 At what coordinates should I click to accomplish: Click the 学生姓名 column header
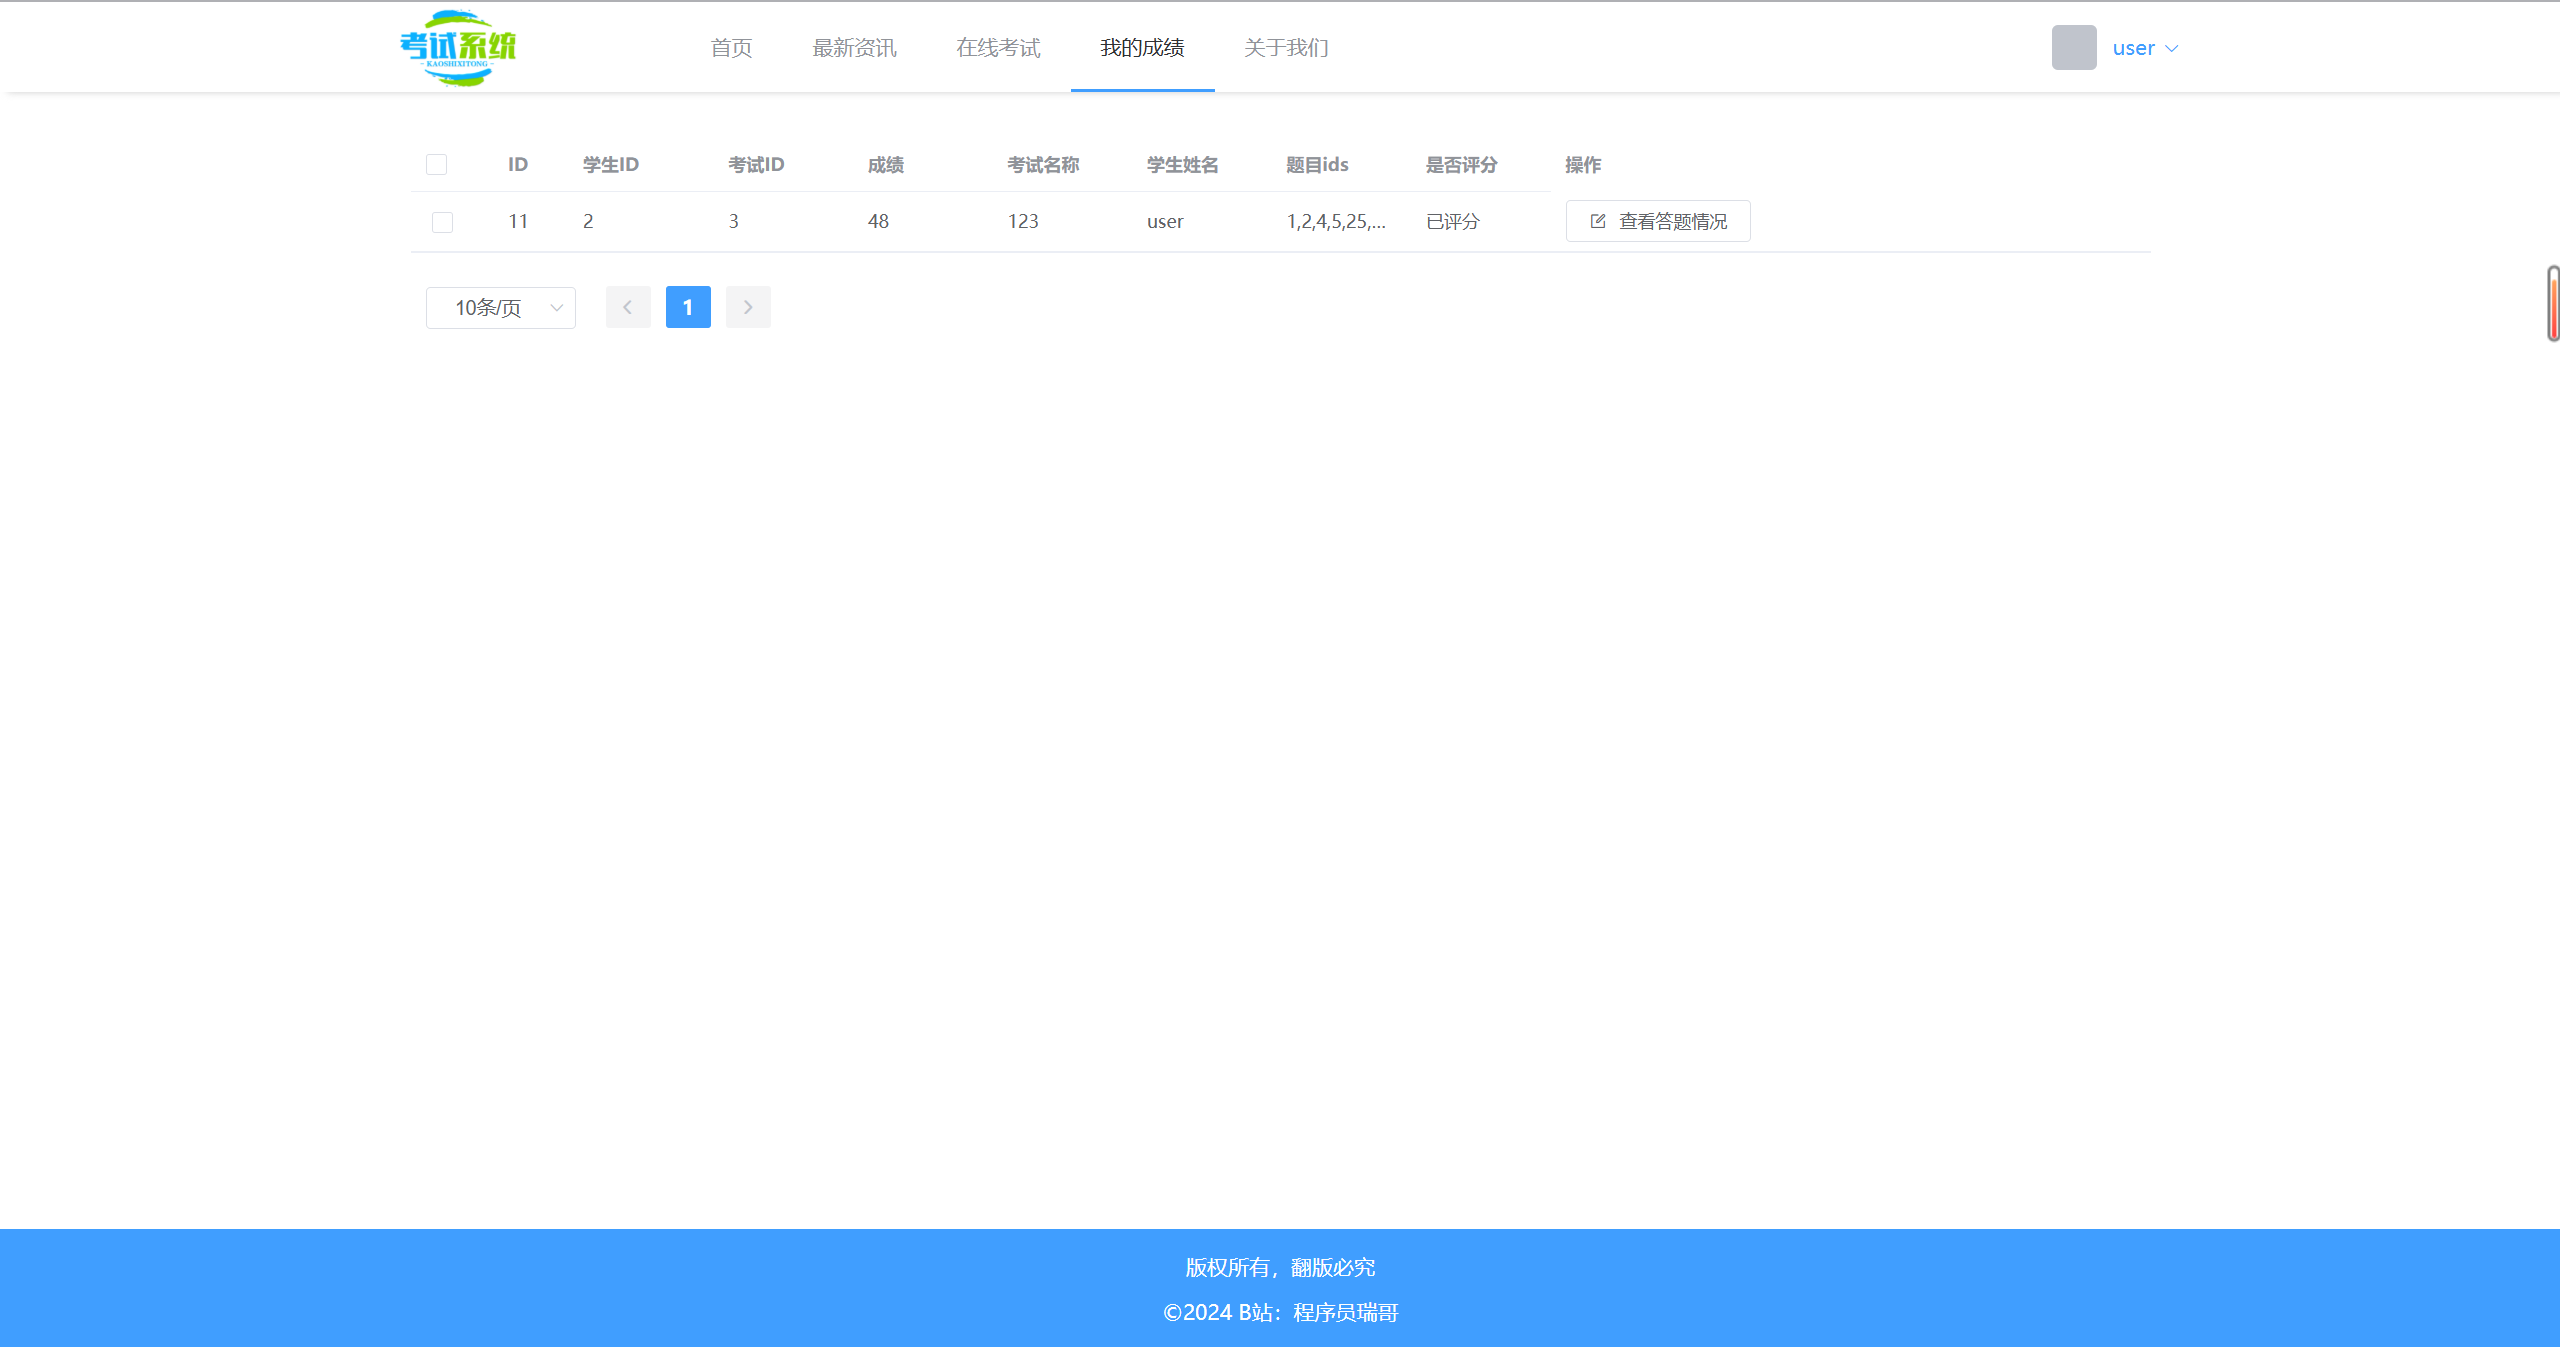click(1183, 165)
